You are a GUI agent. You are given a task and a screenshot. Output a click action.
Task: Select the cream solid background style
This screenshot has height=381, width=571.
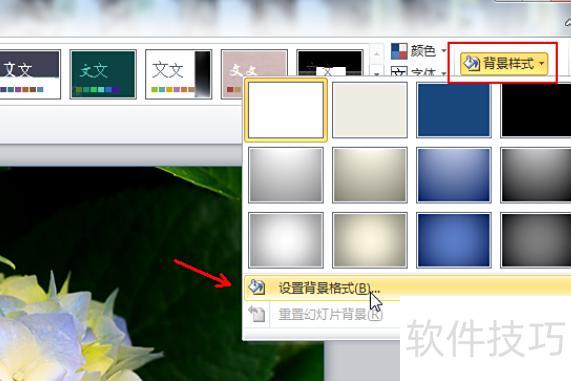370,110
